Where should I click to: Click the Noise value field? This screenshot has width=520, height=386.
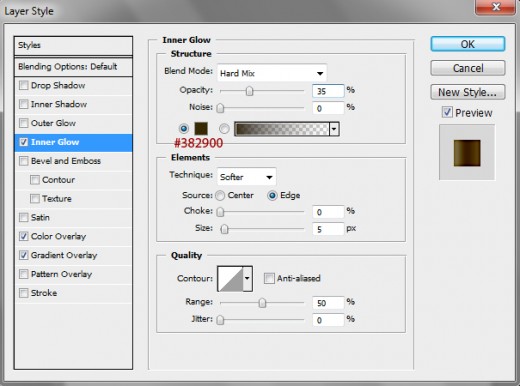[x=328, y=108]
